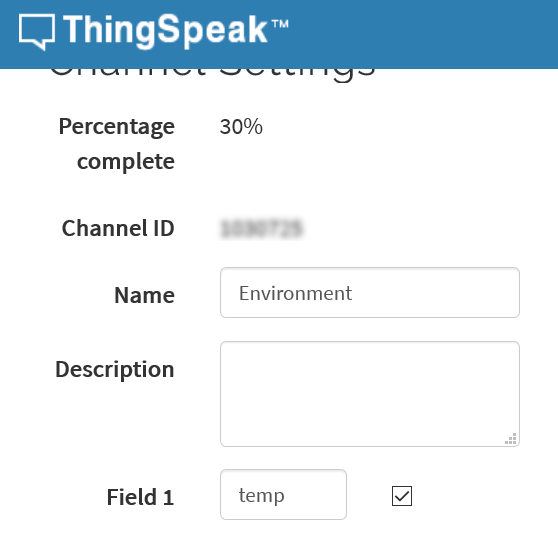Image resolution: width=558 pixels, height=539 pixels.
Task: Focus the Name field containing Environment
Action: [x=370, y=292]
